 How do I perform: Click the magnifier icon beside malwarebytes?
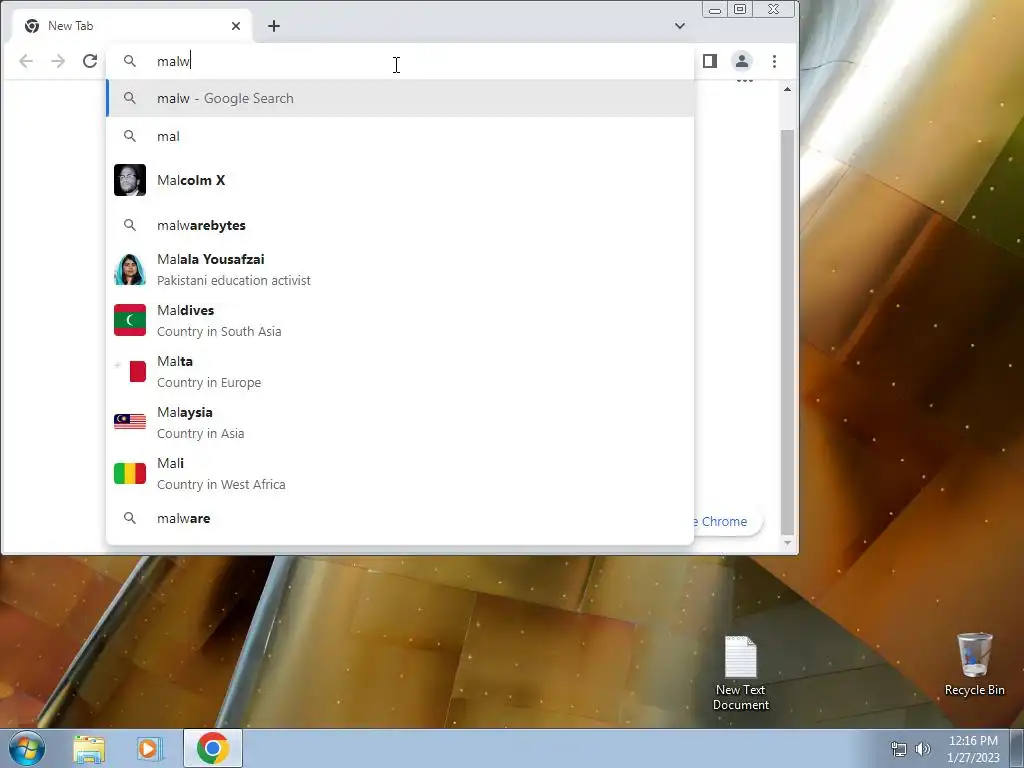click(130, 225)
